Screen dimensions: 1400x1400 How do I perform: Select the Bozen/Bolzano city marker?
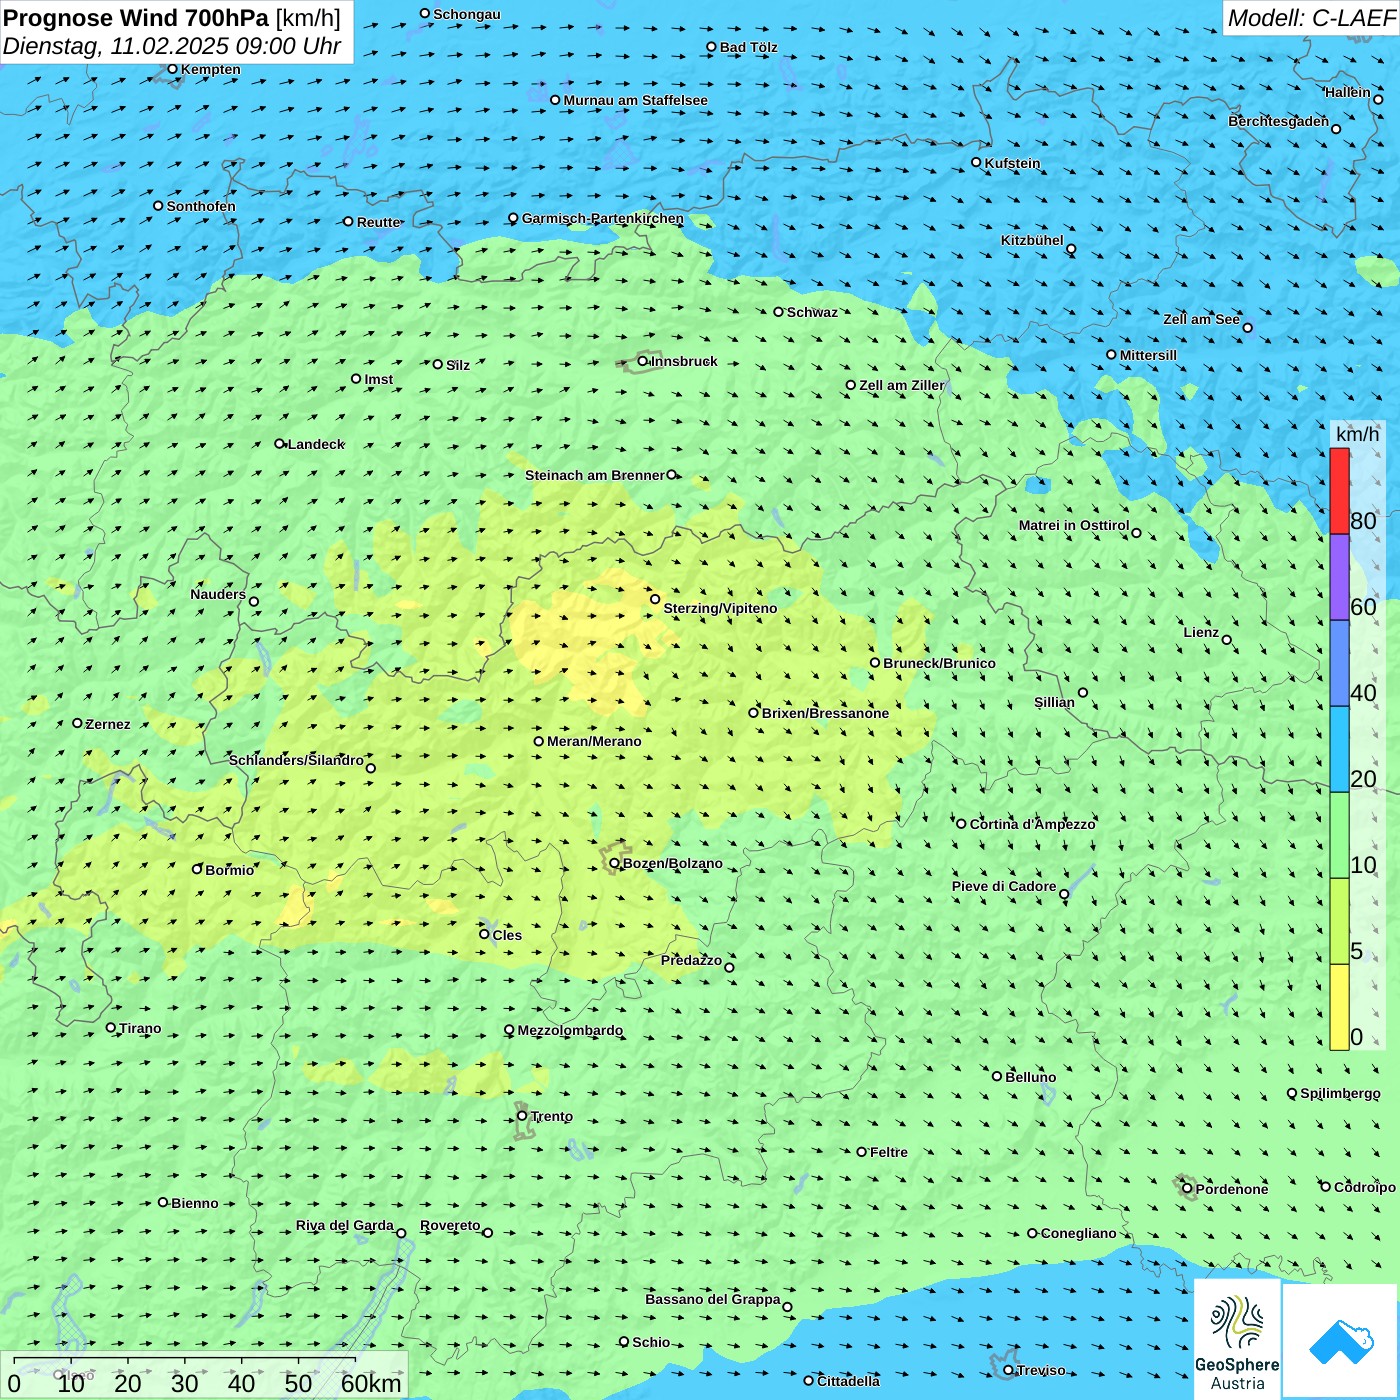(614, 863)
